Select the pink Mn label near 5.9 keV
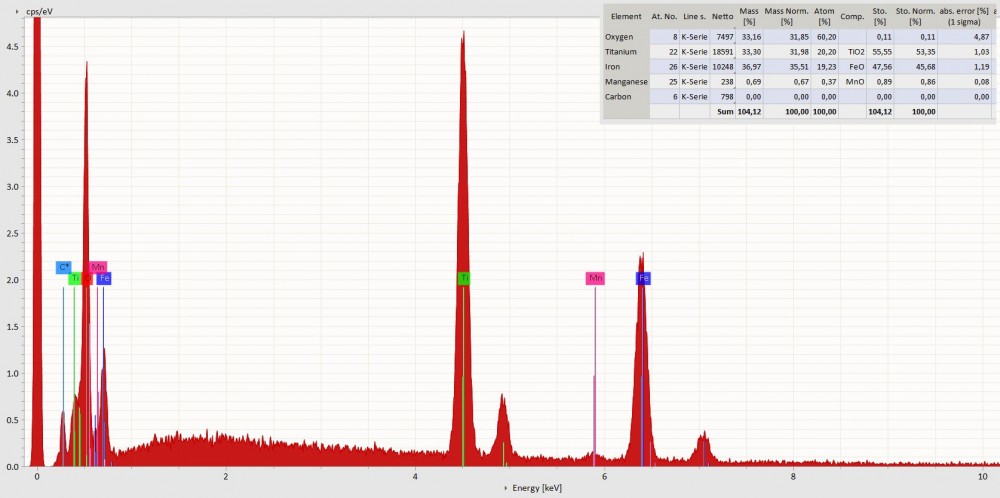 (595, 278)
